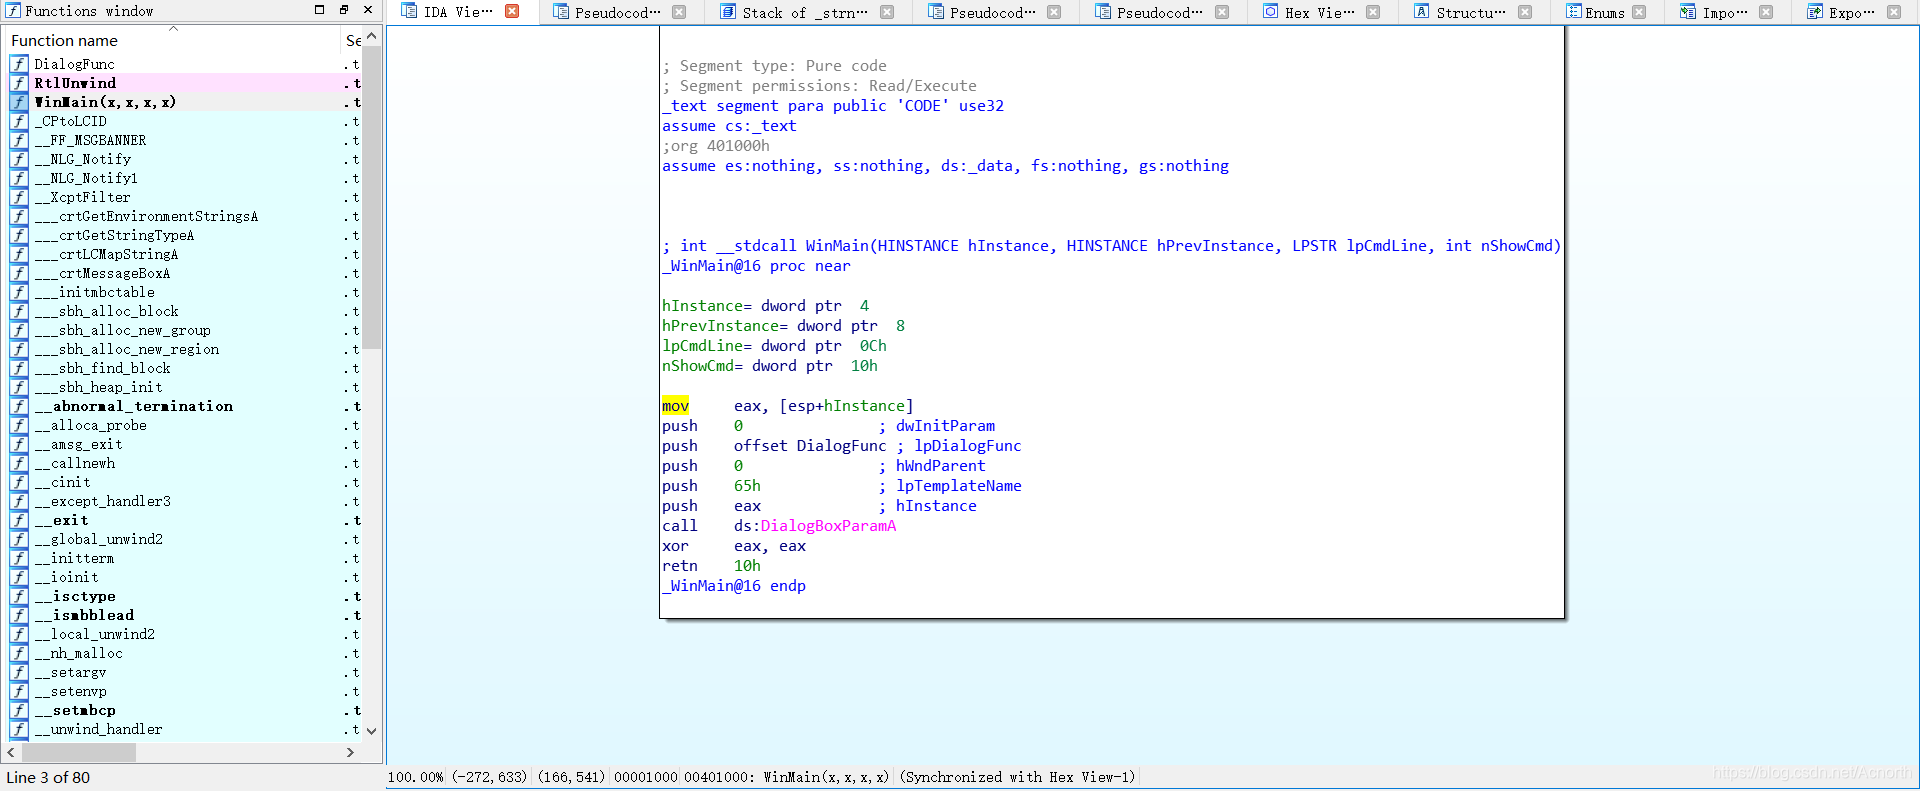Image resolution: width=1921 pixels, height=791 pixels.
Task: Click the __FF_MSGBANNER function icon
Action: pos(19,140)
